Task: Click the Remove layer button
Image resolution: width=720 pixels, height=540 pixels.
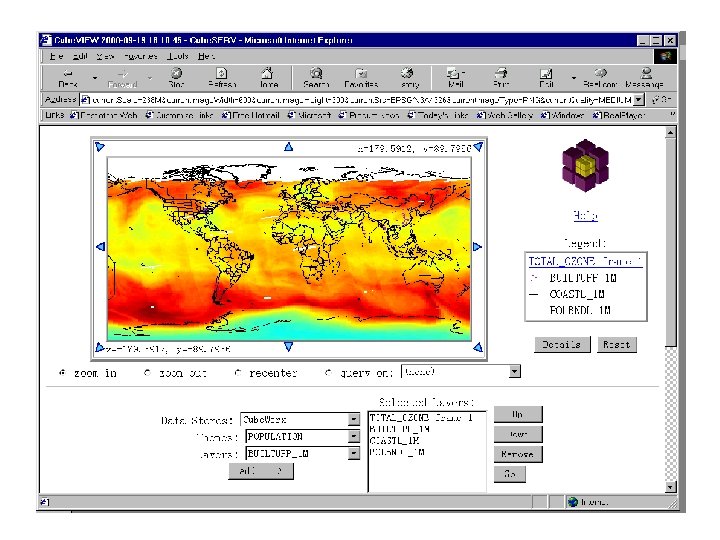Action: point(518,454)
